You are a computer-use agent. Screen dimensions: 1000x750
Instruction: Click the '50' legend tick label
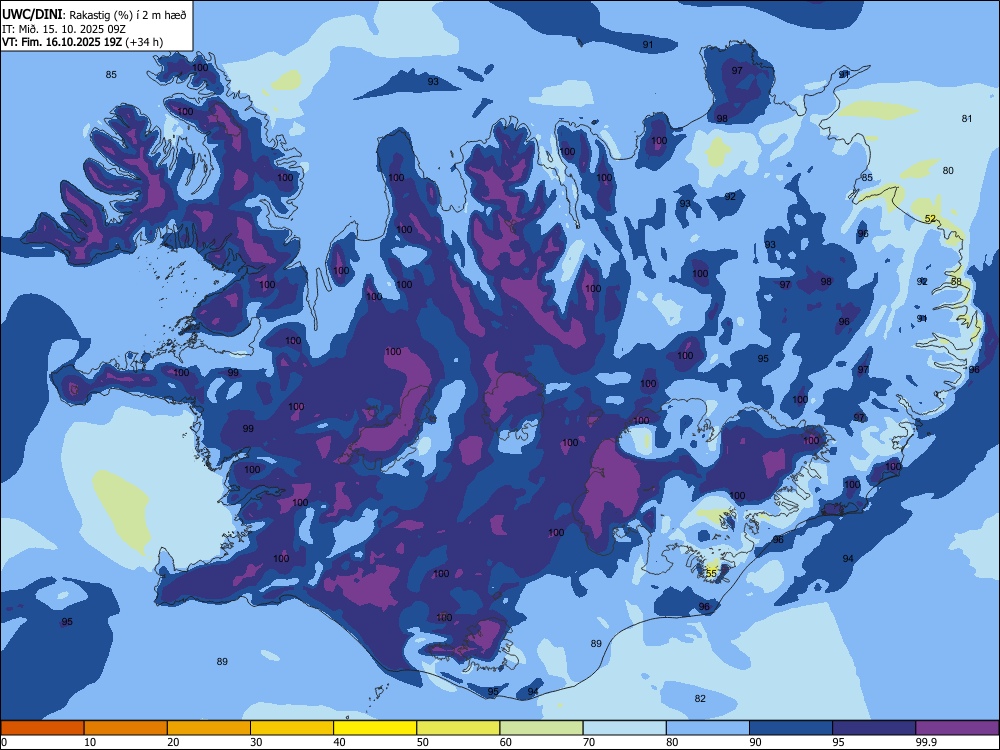tap(423, 742)
